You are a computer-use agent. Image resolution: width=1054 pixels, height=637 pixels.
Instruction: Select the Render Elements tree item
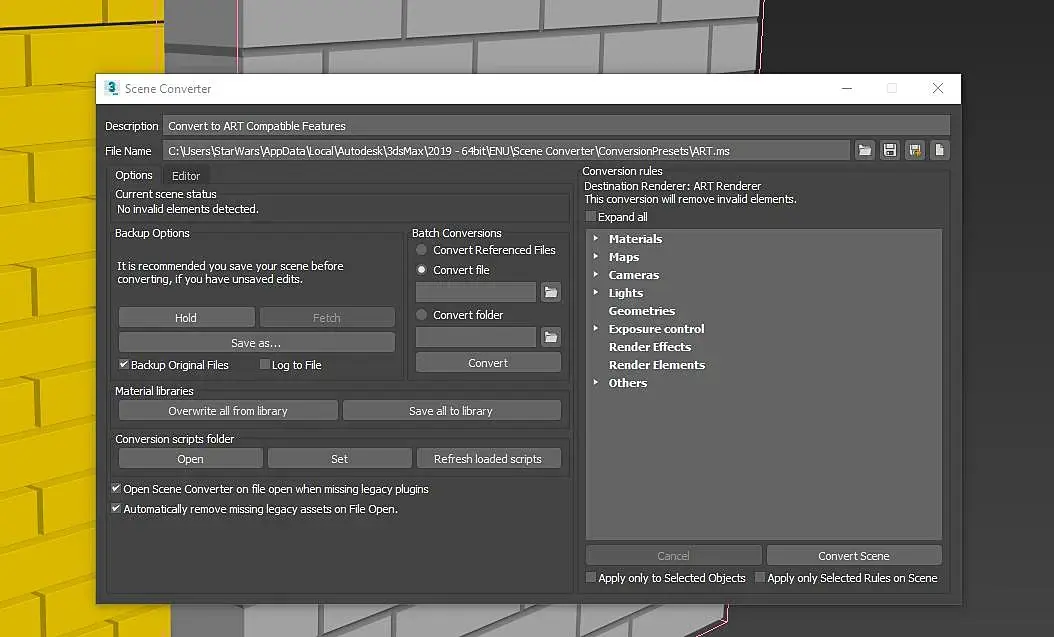point(657,365)
